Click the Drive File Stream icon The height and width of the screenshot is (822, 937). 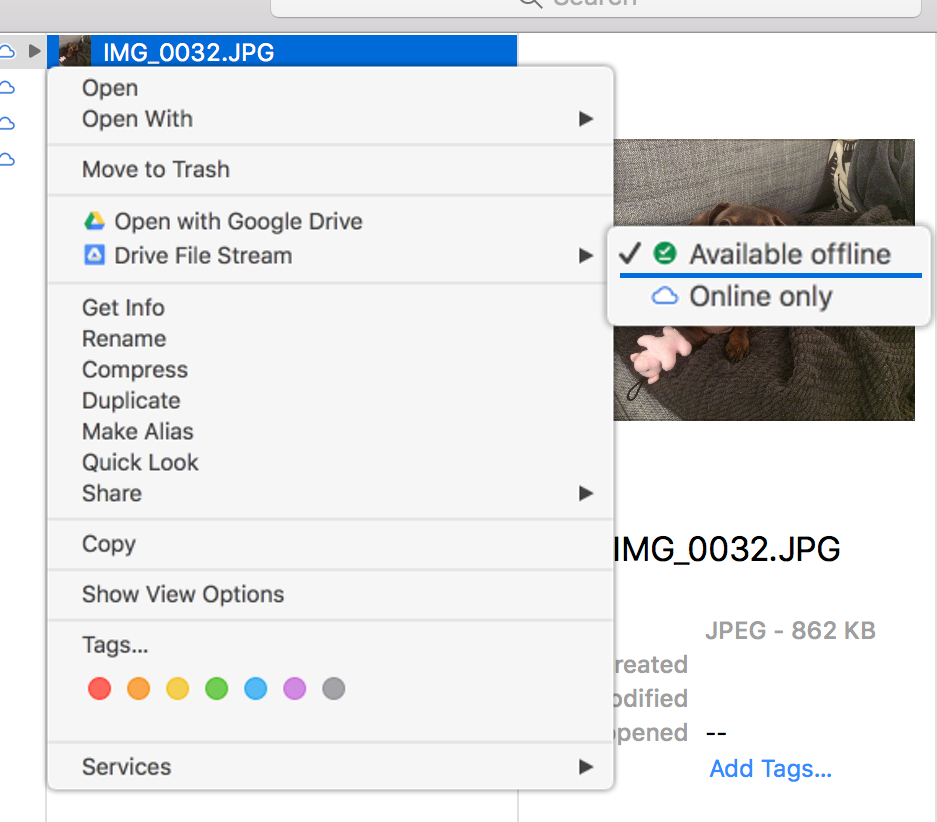click(x=94, y=255)
